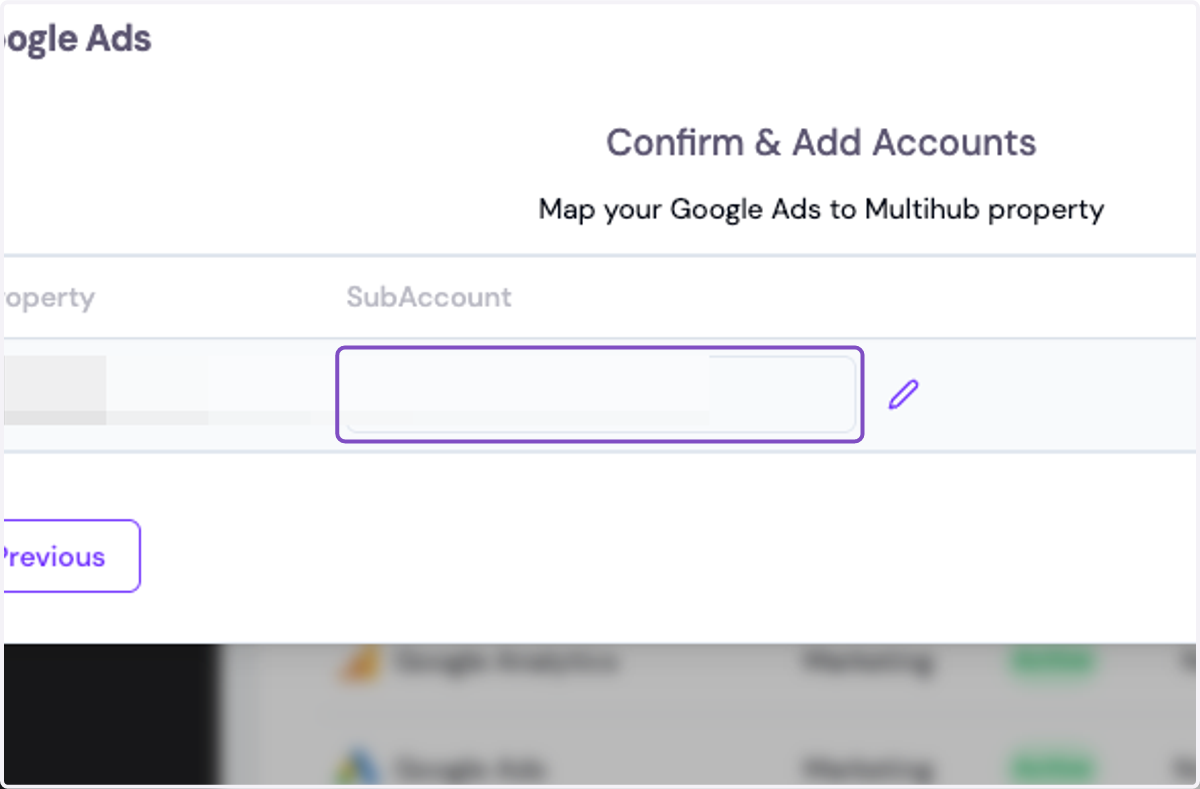The height and width of the screenshot is (789, 1200).
Task: Select the SubAccount column header
Action: (x=428, y=297)
